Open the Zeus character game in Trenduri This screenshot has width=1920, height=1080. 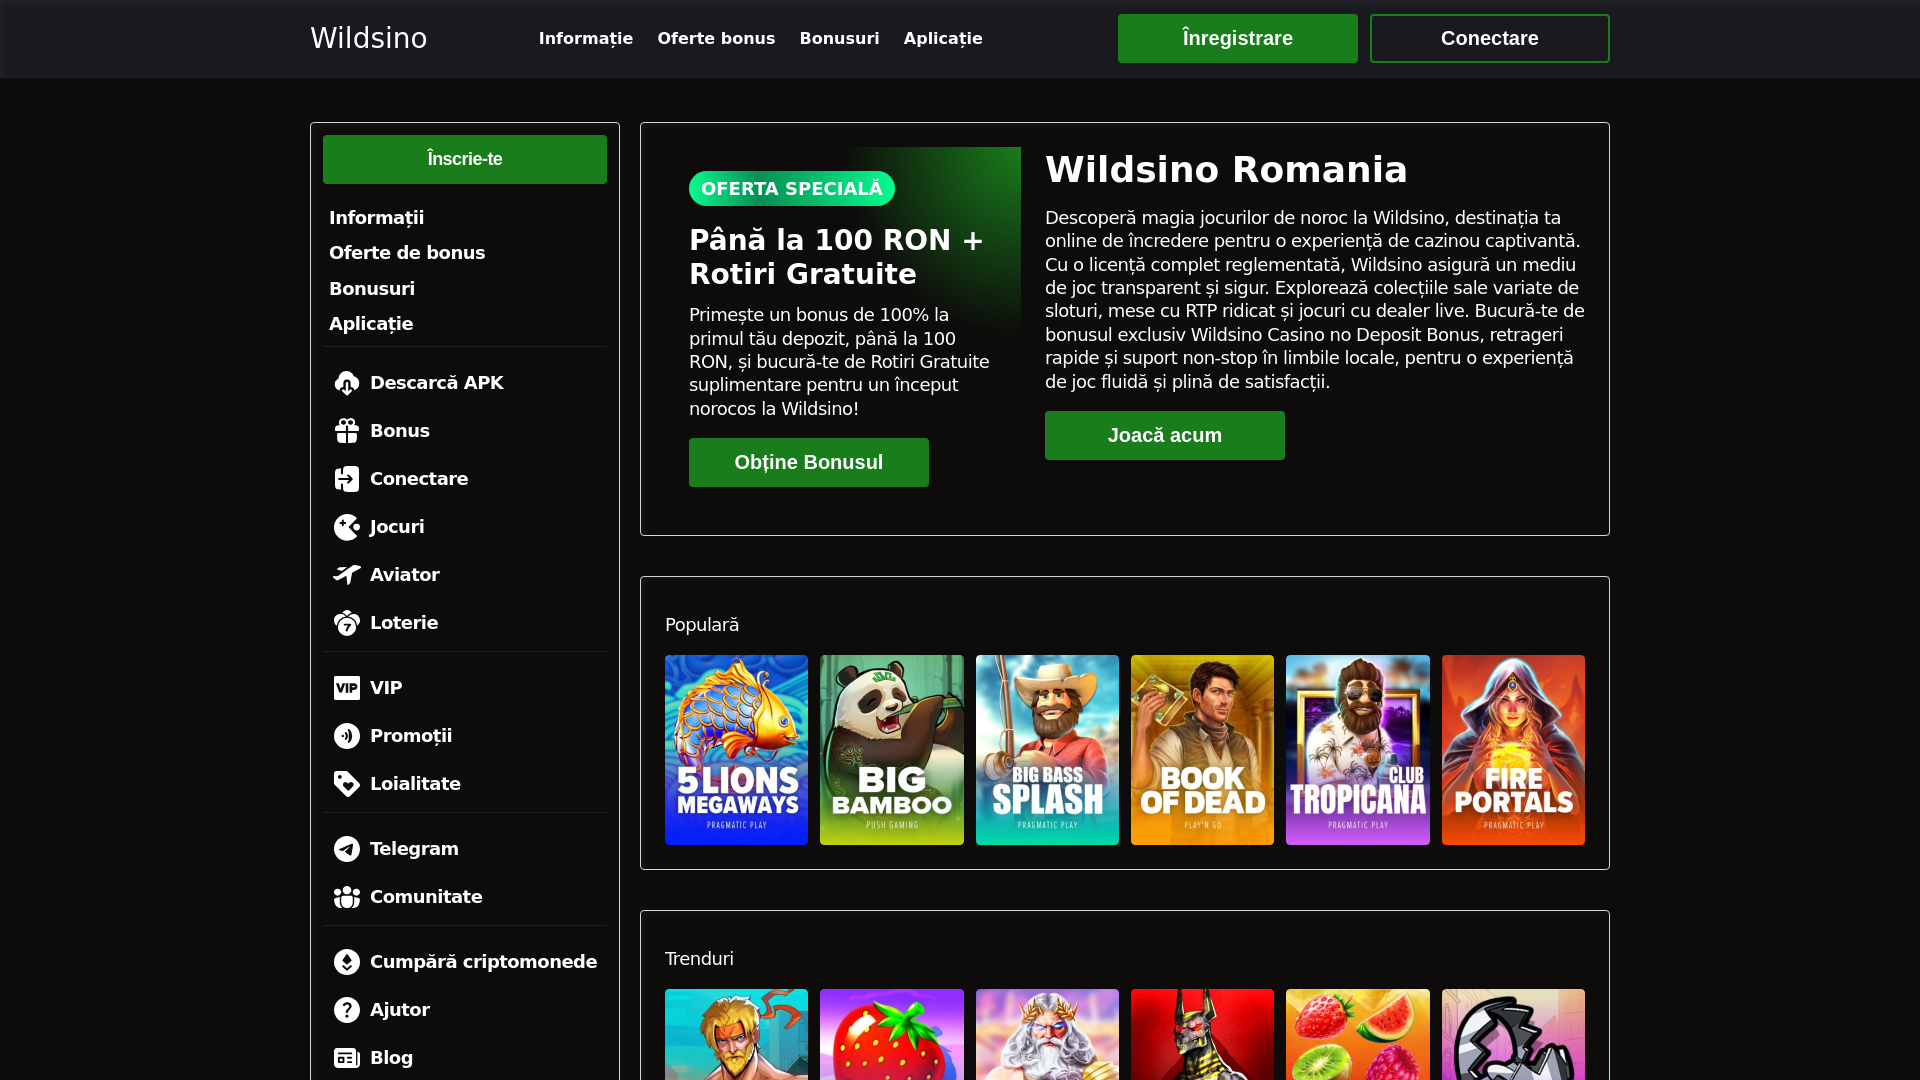(1047, 1034)
